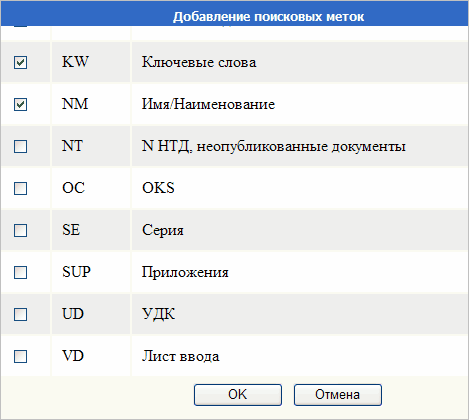Click N НТД, неопубликованные документы text
This screenshot has height=420, width=469.
(274, 146)
